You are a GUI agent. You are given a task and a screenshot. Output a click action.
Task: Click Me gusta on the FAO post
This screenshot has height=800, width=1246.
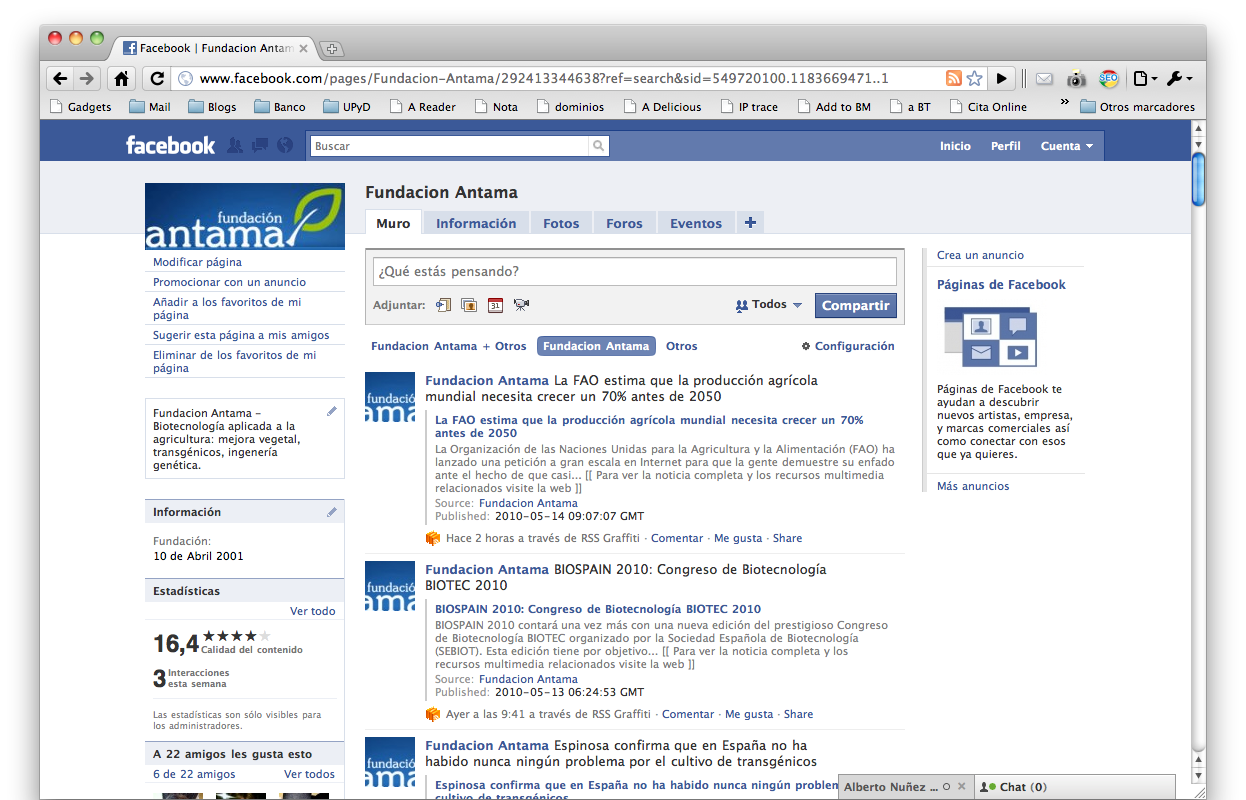pos(738,538)
